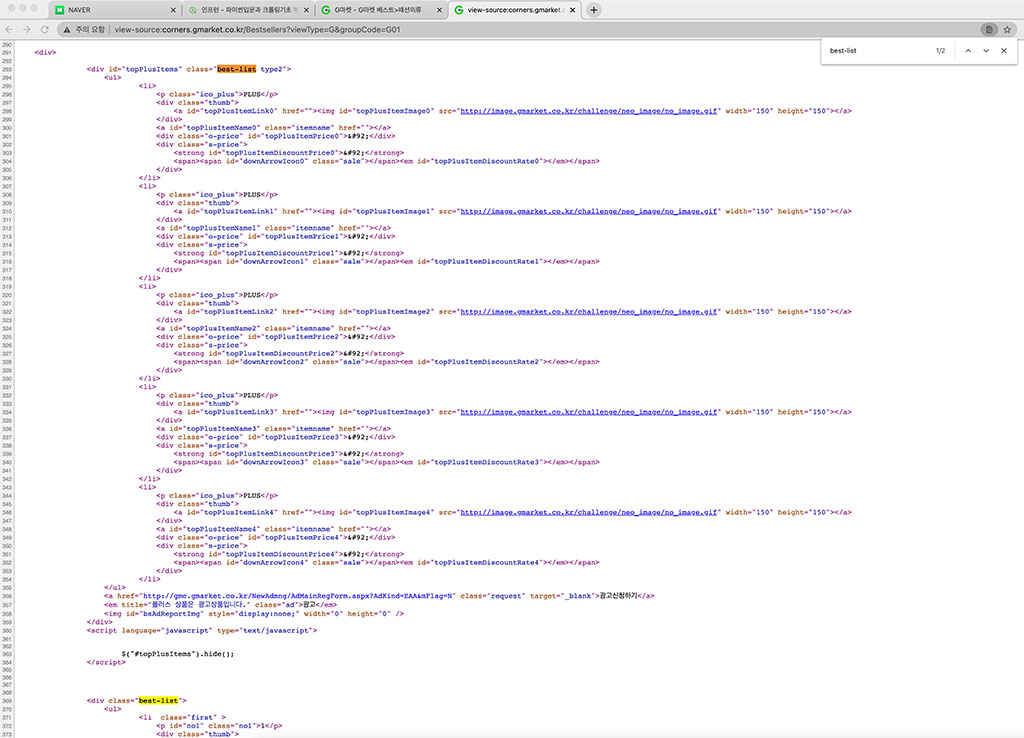Viewport: 1024px width, 738px height.
Task: Jump to previous find result
Action: pyautogui.click(x=968, y=50)
